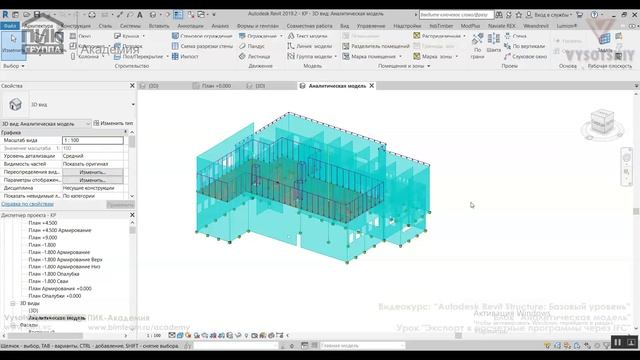Image resolution: width=640 pixels, height=360 pixels.
Task: Click the shopping cart icon in title bar
Action: [x=579, y=15]
